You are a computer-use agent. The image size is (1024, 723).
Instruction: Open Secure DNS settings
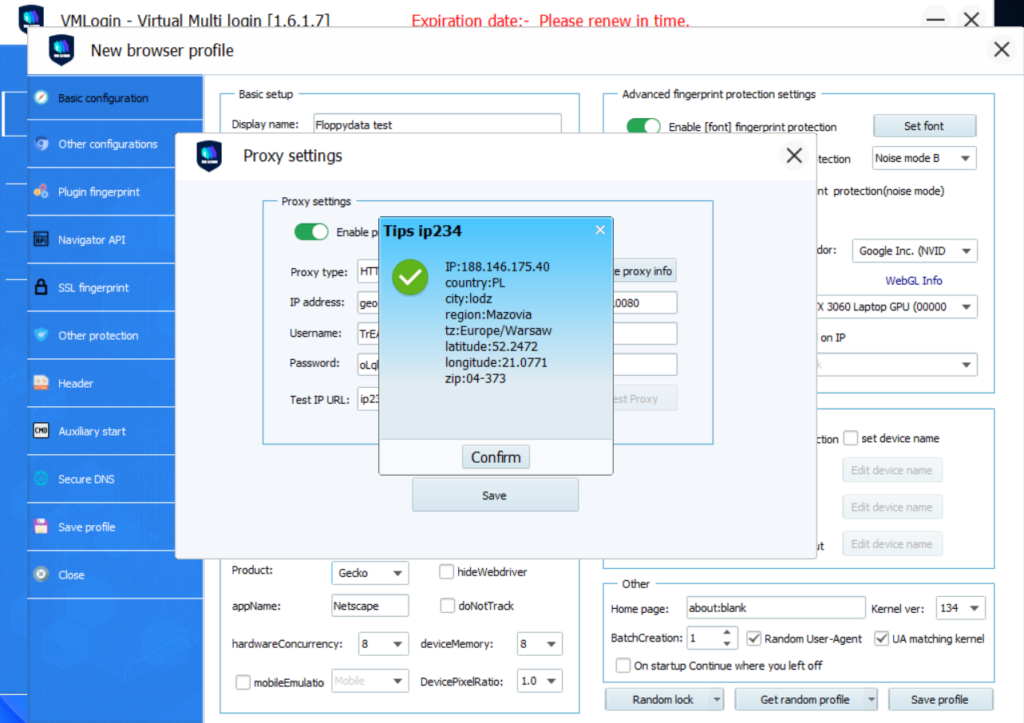[x=101, y=479]
